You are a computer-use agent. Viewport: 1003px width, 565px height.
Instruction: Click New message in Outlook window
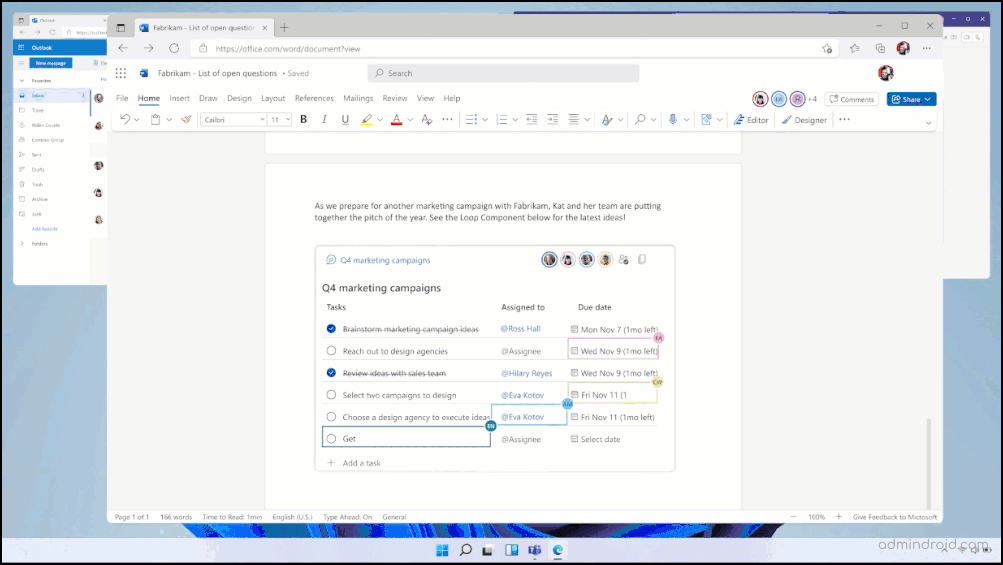tap(51, 63)
